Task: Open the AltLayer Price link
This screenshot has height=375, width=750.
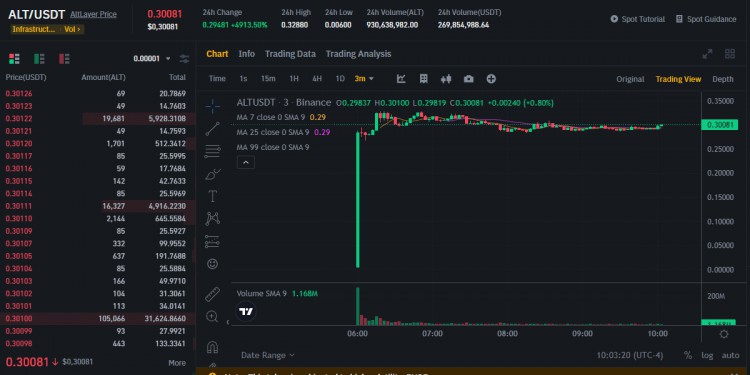Action: (93, 14)
